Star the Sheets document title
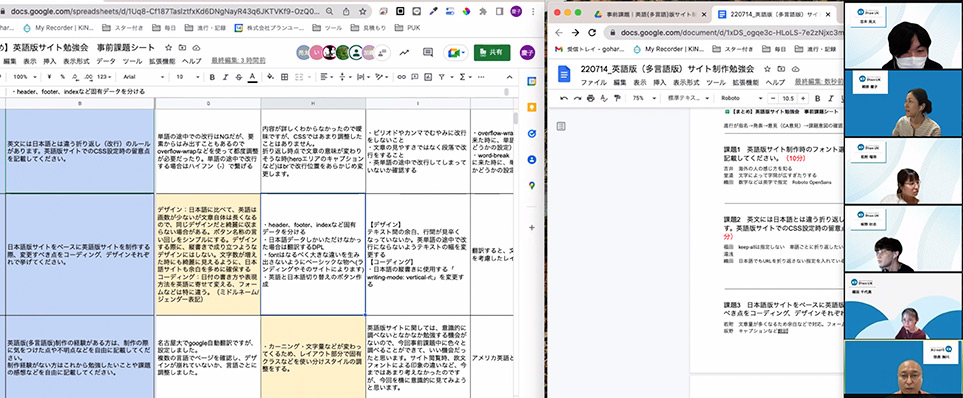This screenshot has height=398, width=963. tap(168, 47)
